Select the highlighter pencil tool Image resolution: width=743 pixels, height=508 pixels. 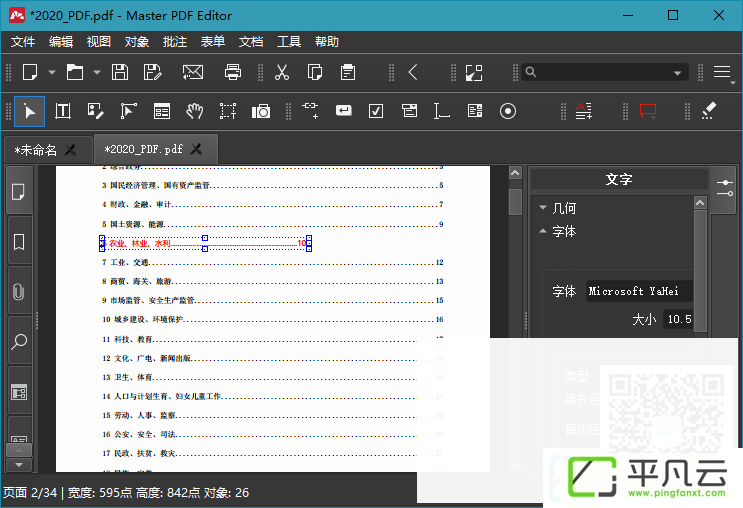point(709,111)
